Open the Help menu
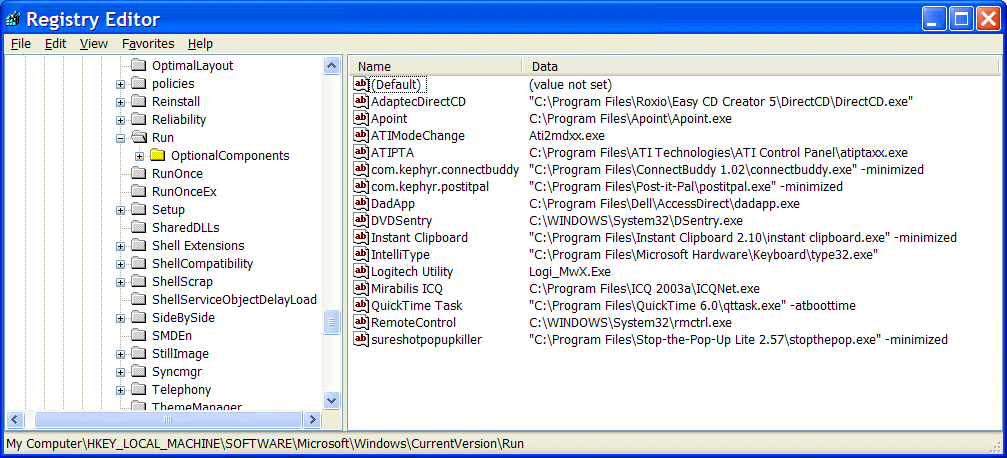 pos(200,44)
